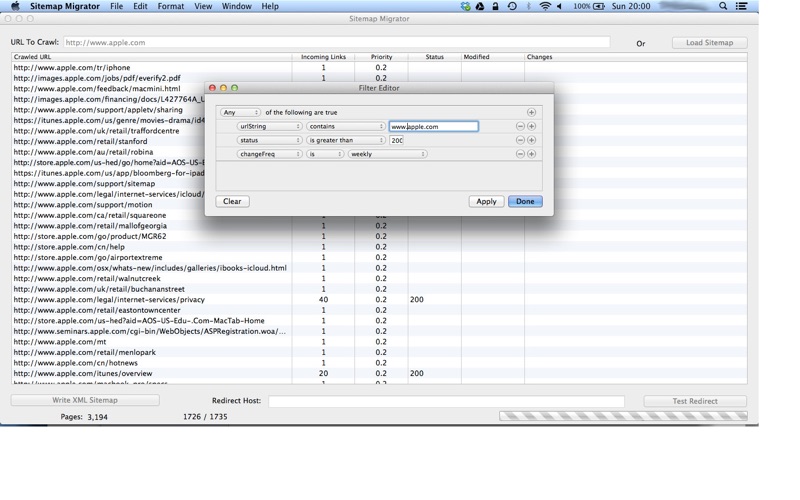Open Spotlight search magnifier icon
800x500 pixels.
click(723, 6)
